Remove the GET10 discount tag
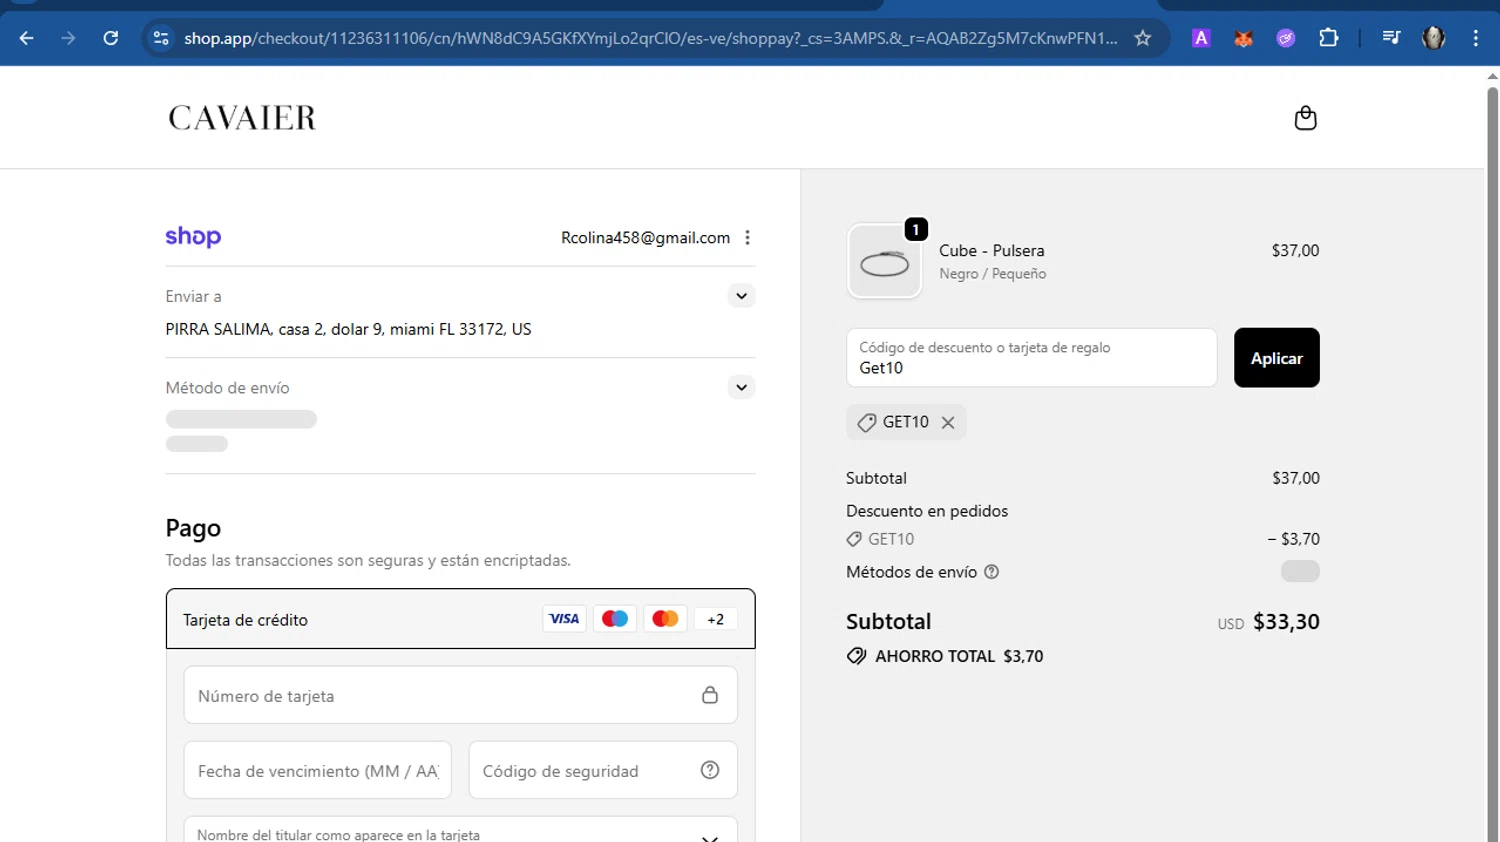Screen dimensions: 1500x842 coord(948,423)
